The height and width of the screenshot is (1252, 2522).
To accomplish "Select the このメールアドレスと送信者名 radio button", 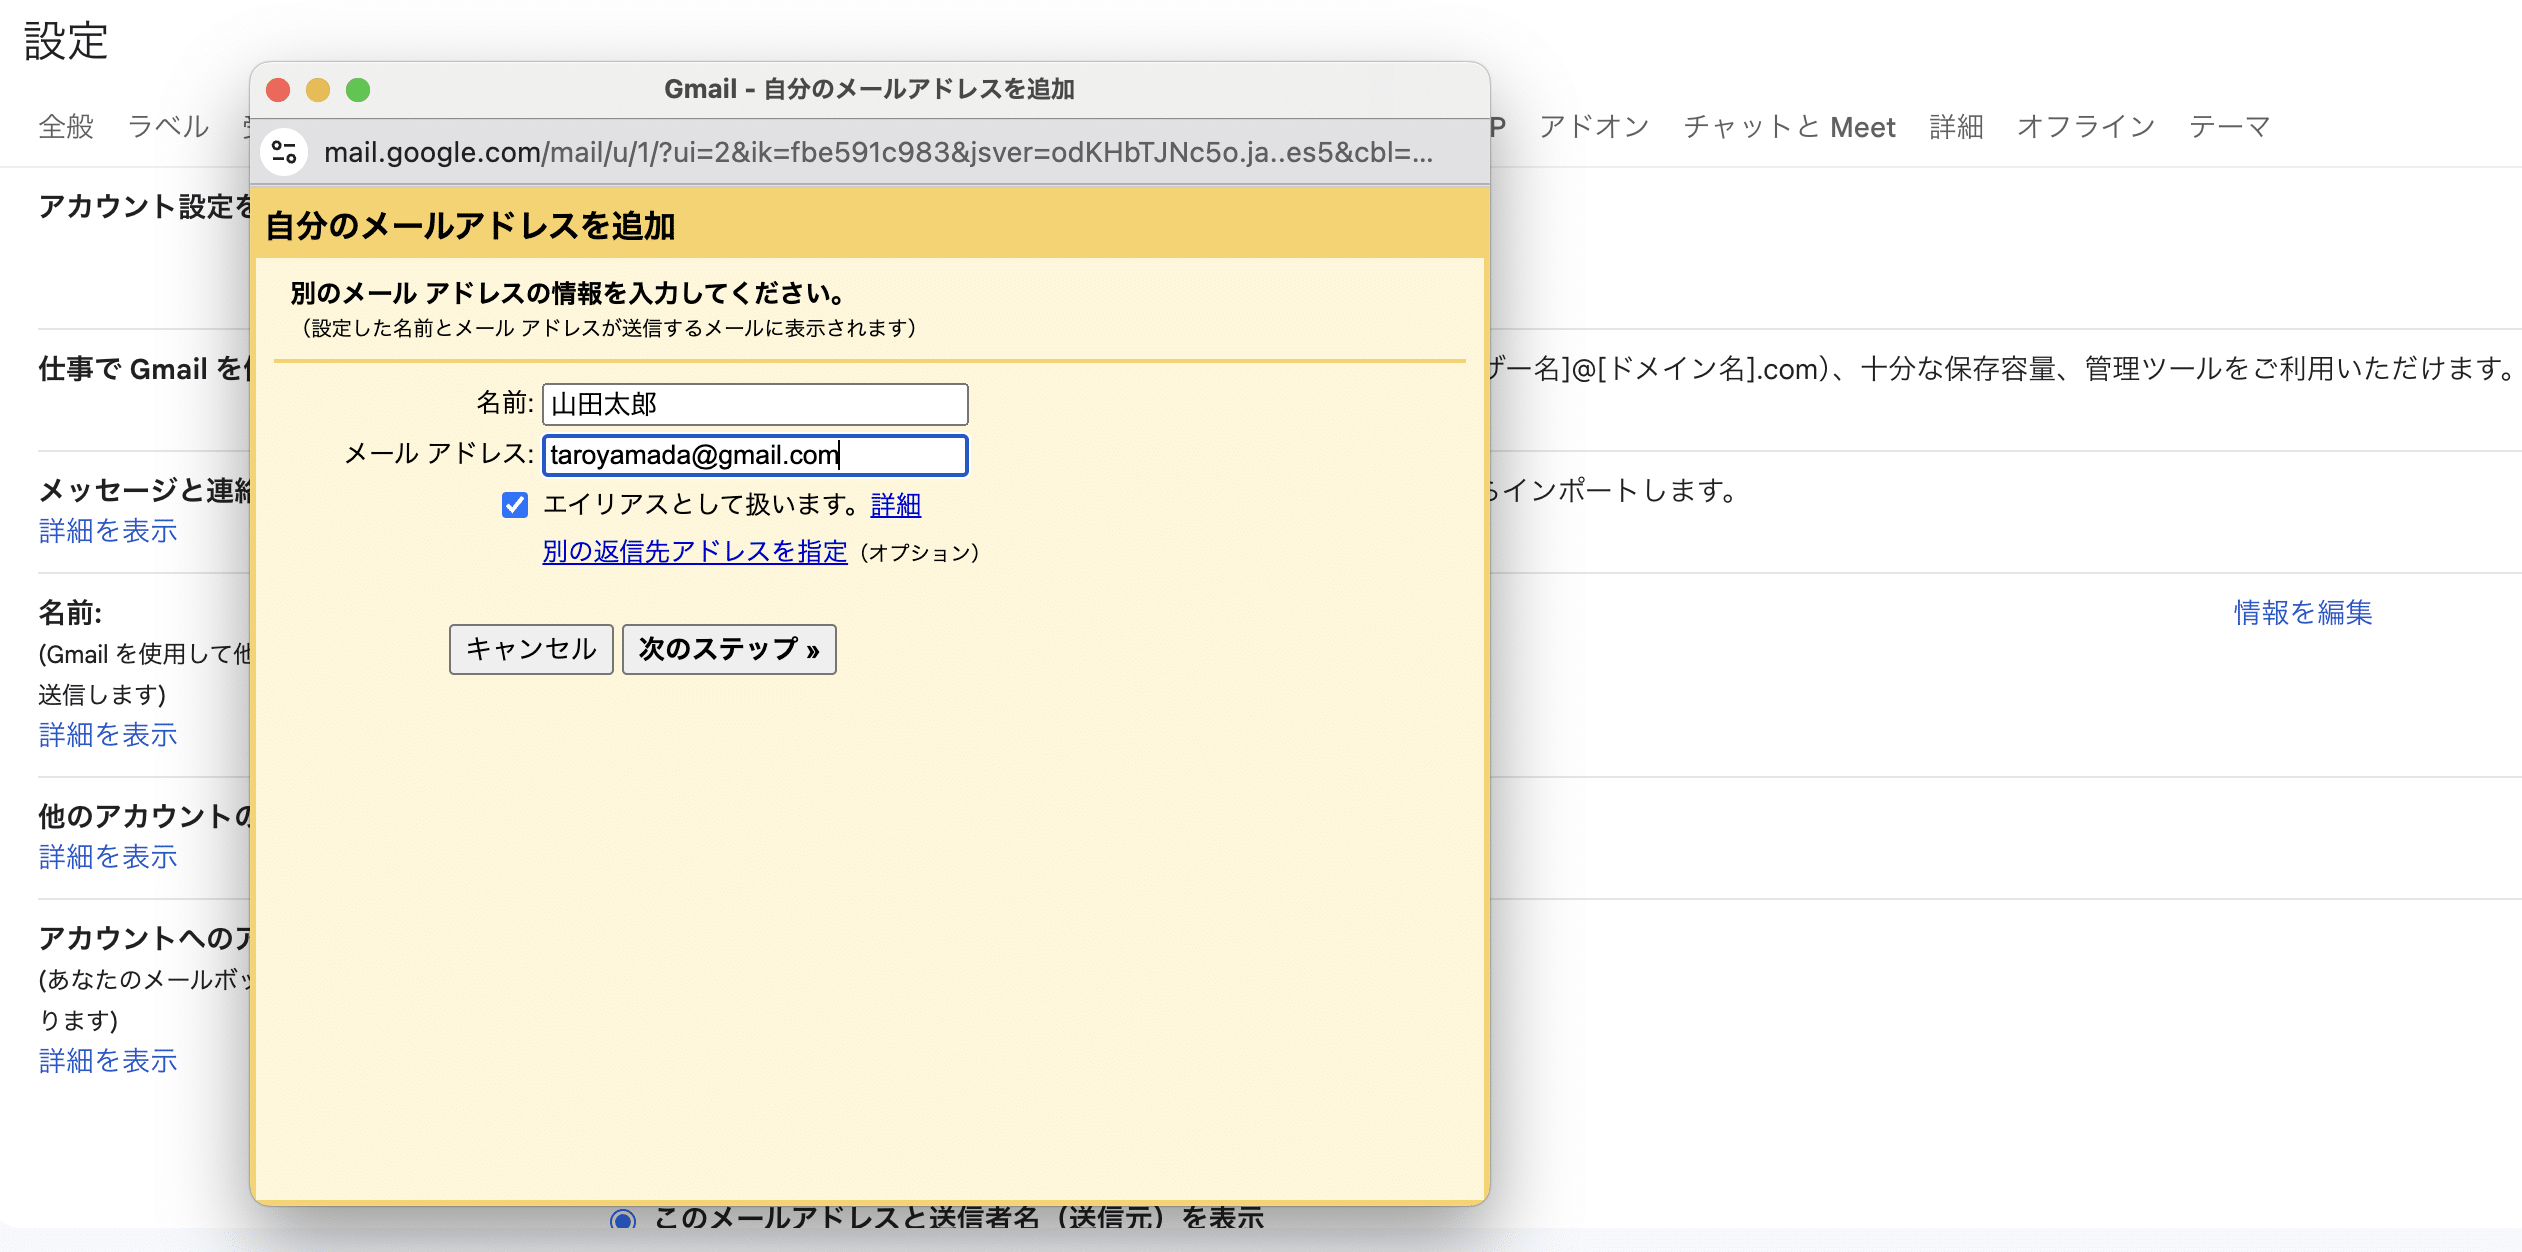I will coord(623,1219).
